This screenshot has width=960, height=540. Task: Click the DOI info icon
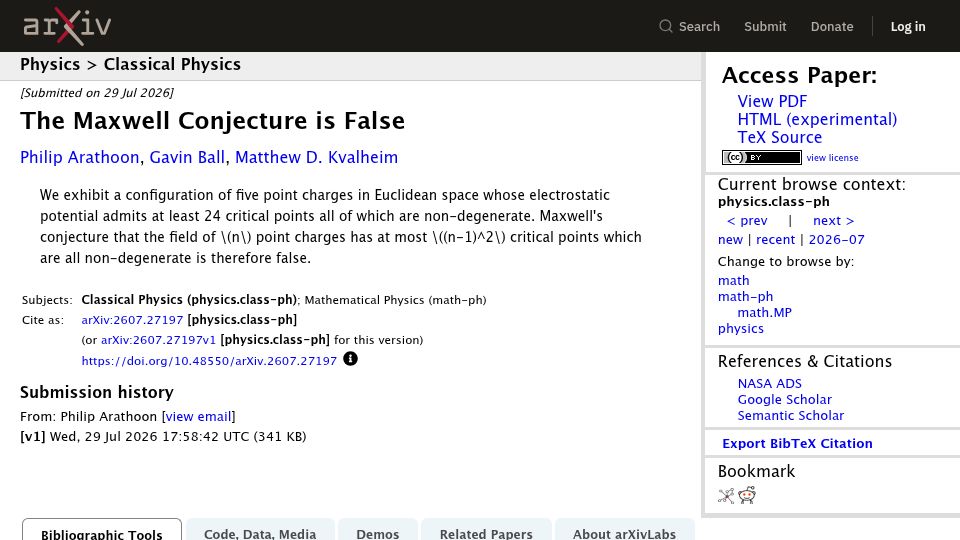click(x=350, y=359)
